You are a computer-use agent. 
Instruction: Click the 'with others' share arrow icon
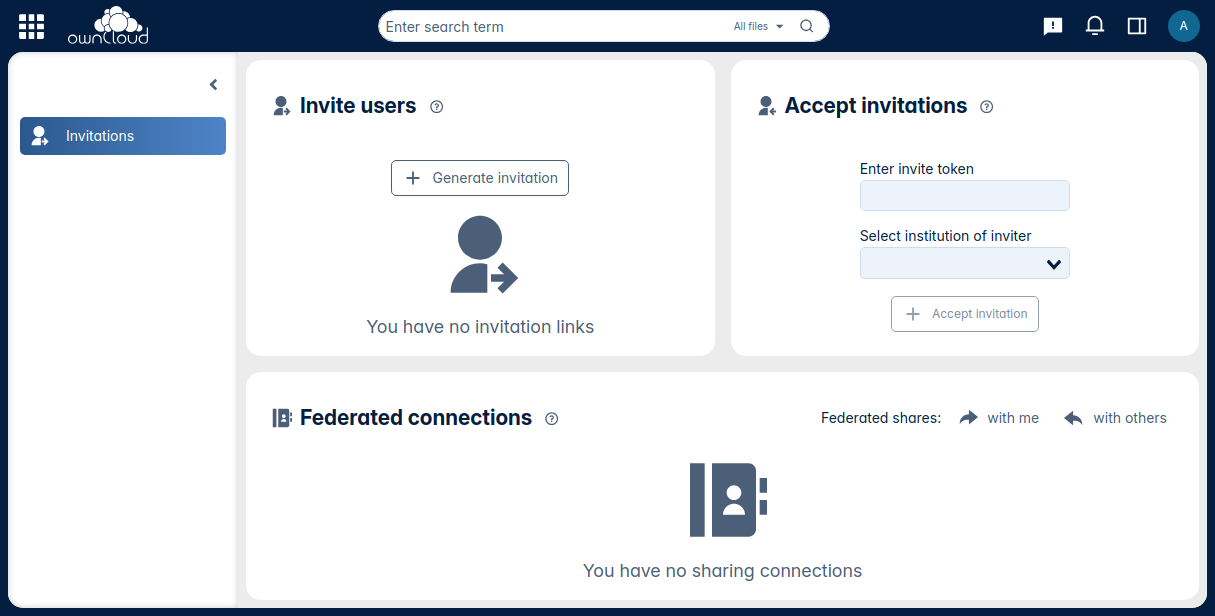(1074, 417)
